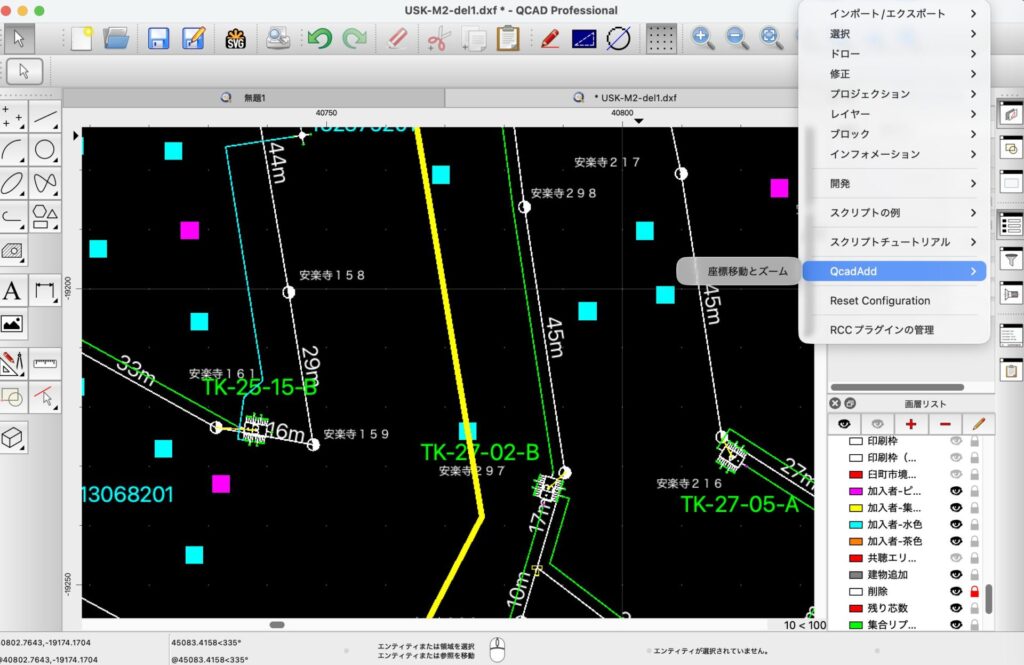This screenshot has width=1024, height=665.
Task: Expand the ブロック submenu arrow
Action: pos(973,134)
